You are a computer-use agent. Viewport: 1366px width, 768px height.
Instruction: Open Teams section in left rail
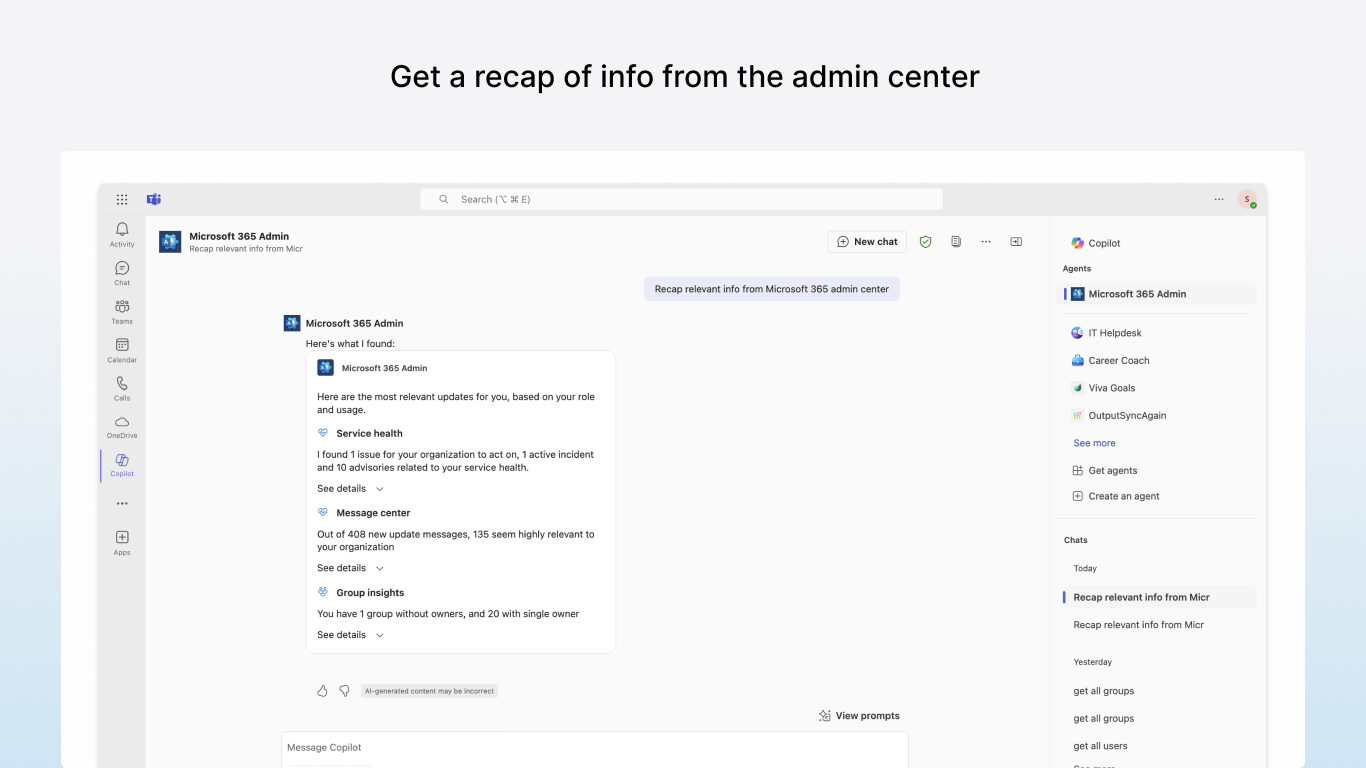pos(122,311)
